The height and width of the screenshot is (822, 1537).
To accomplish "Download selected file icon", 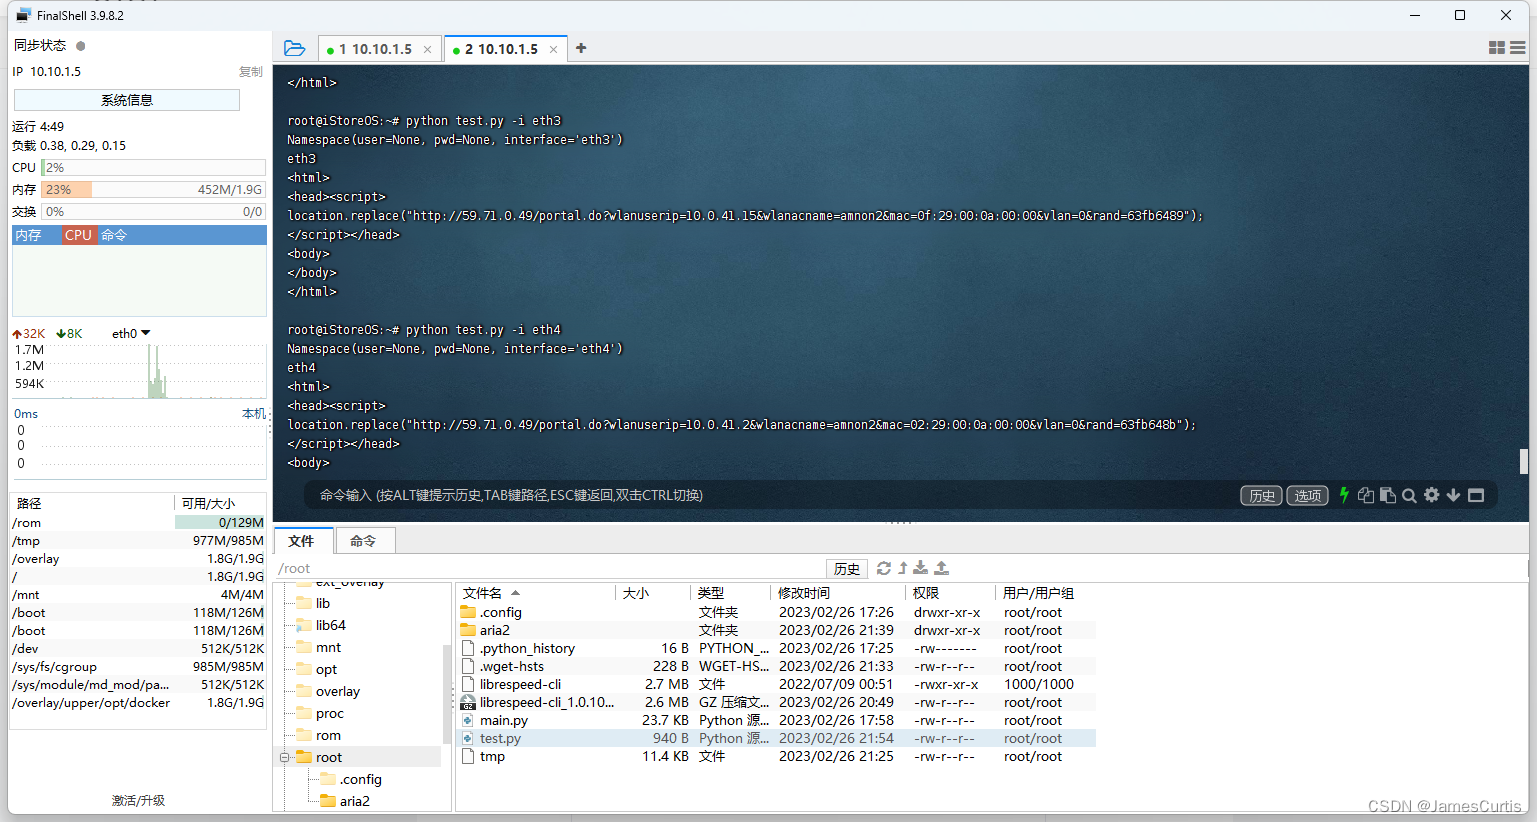I will pos(920,568).
